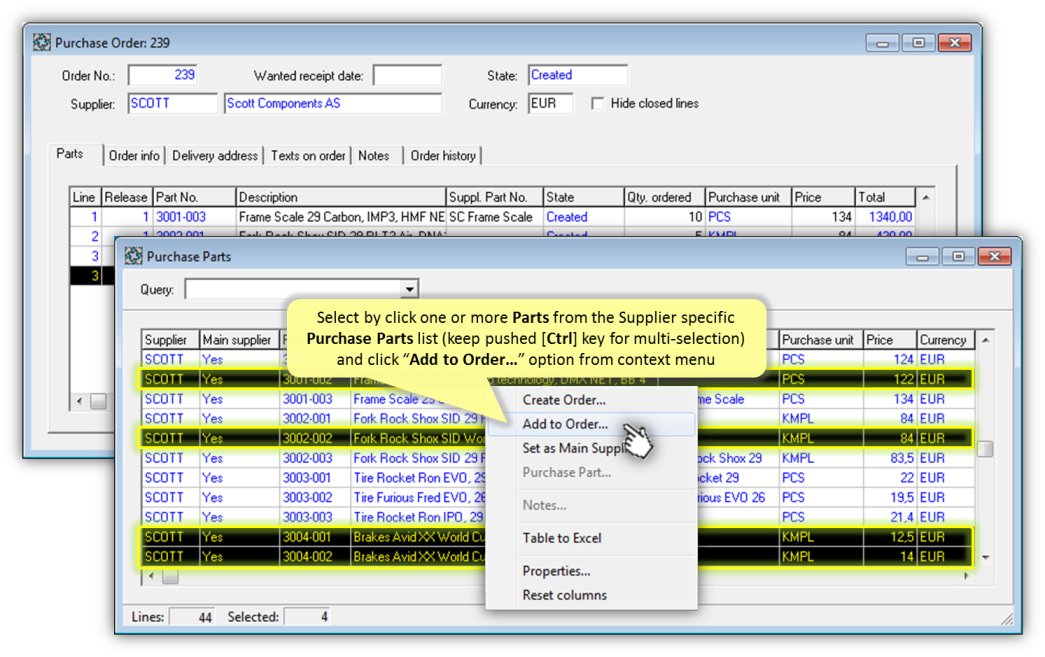Click the Scott Components AS name field

(333, 103)
